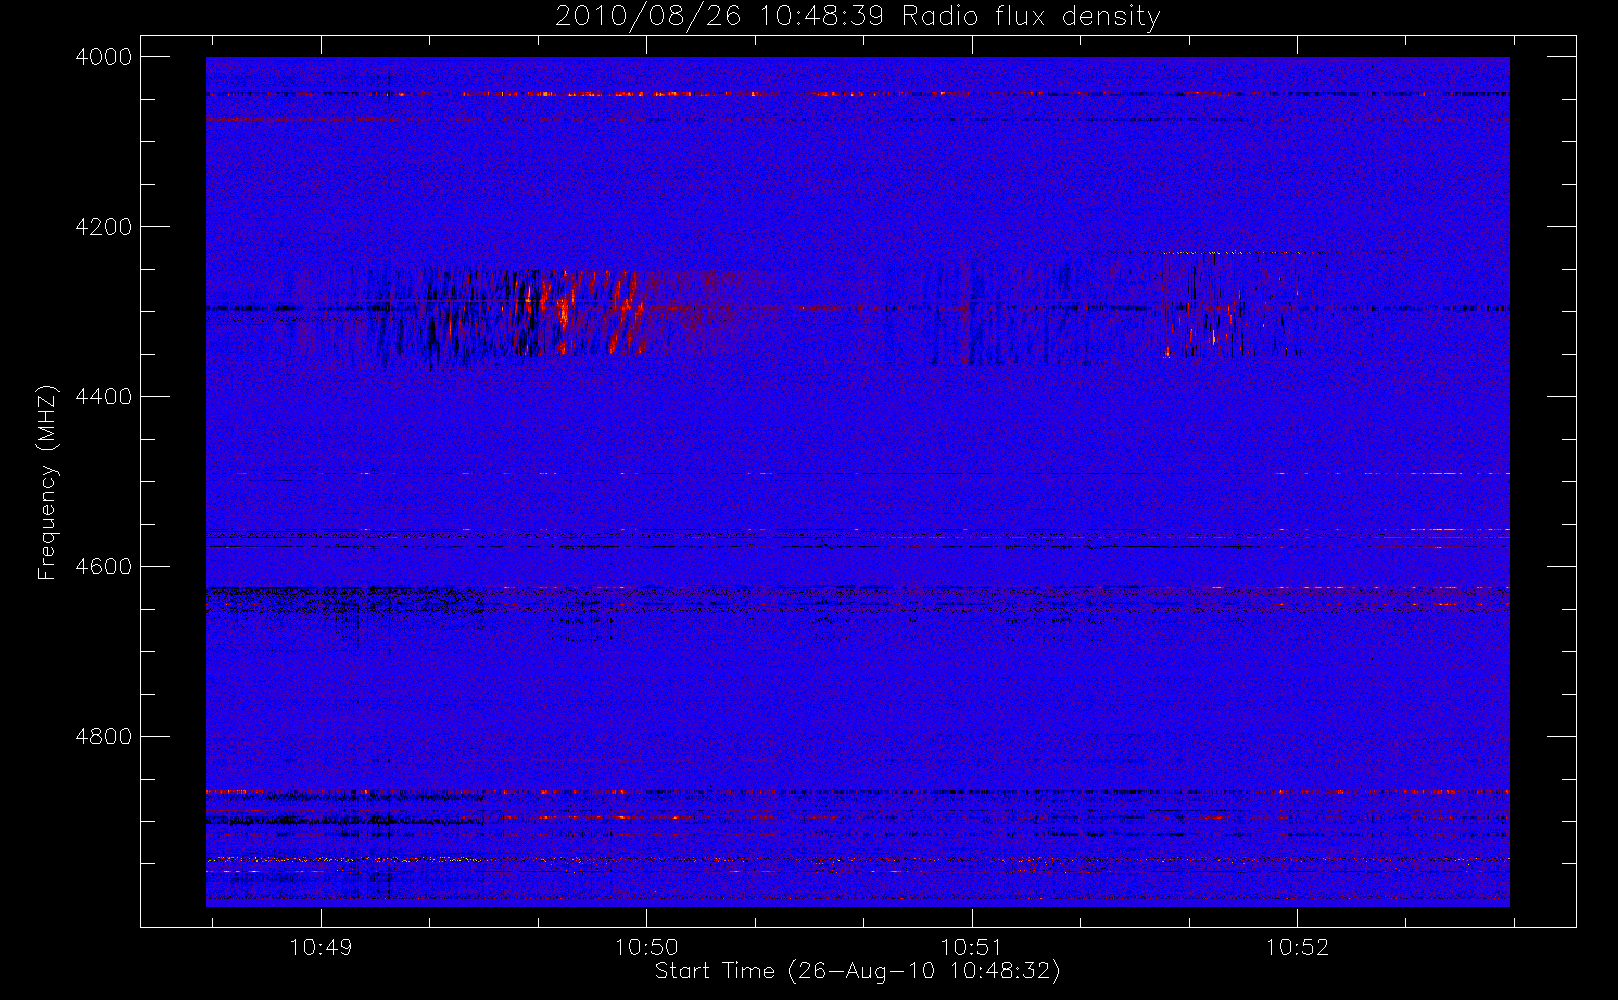The height and width of the screenshot is (1000, 1618).
Task: Select the 4200 frequency tick label
Action: [x=104, y=227]
